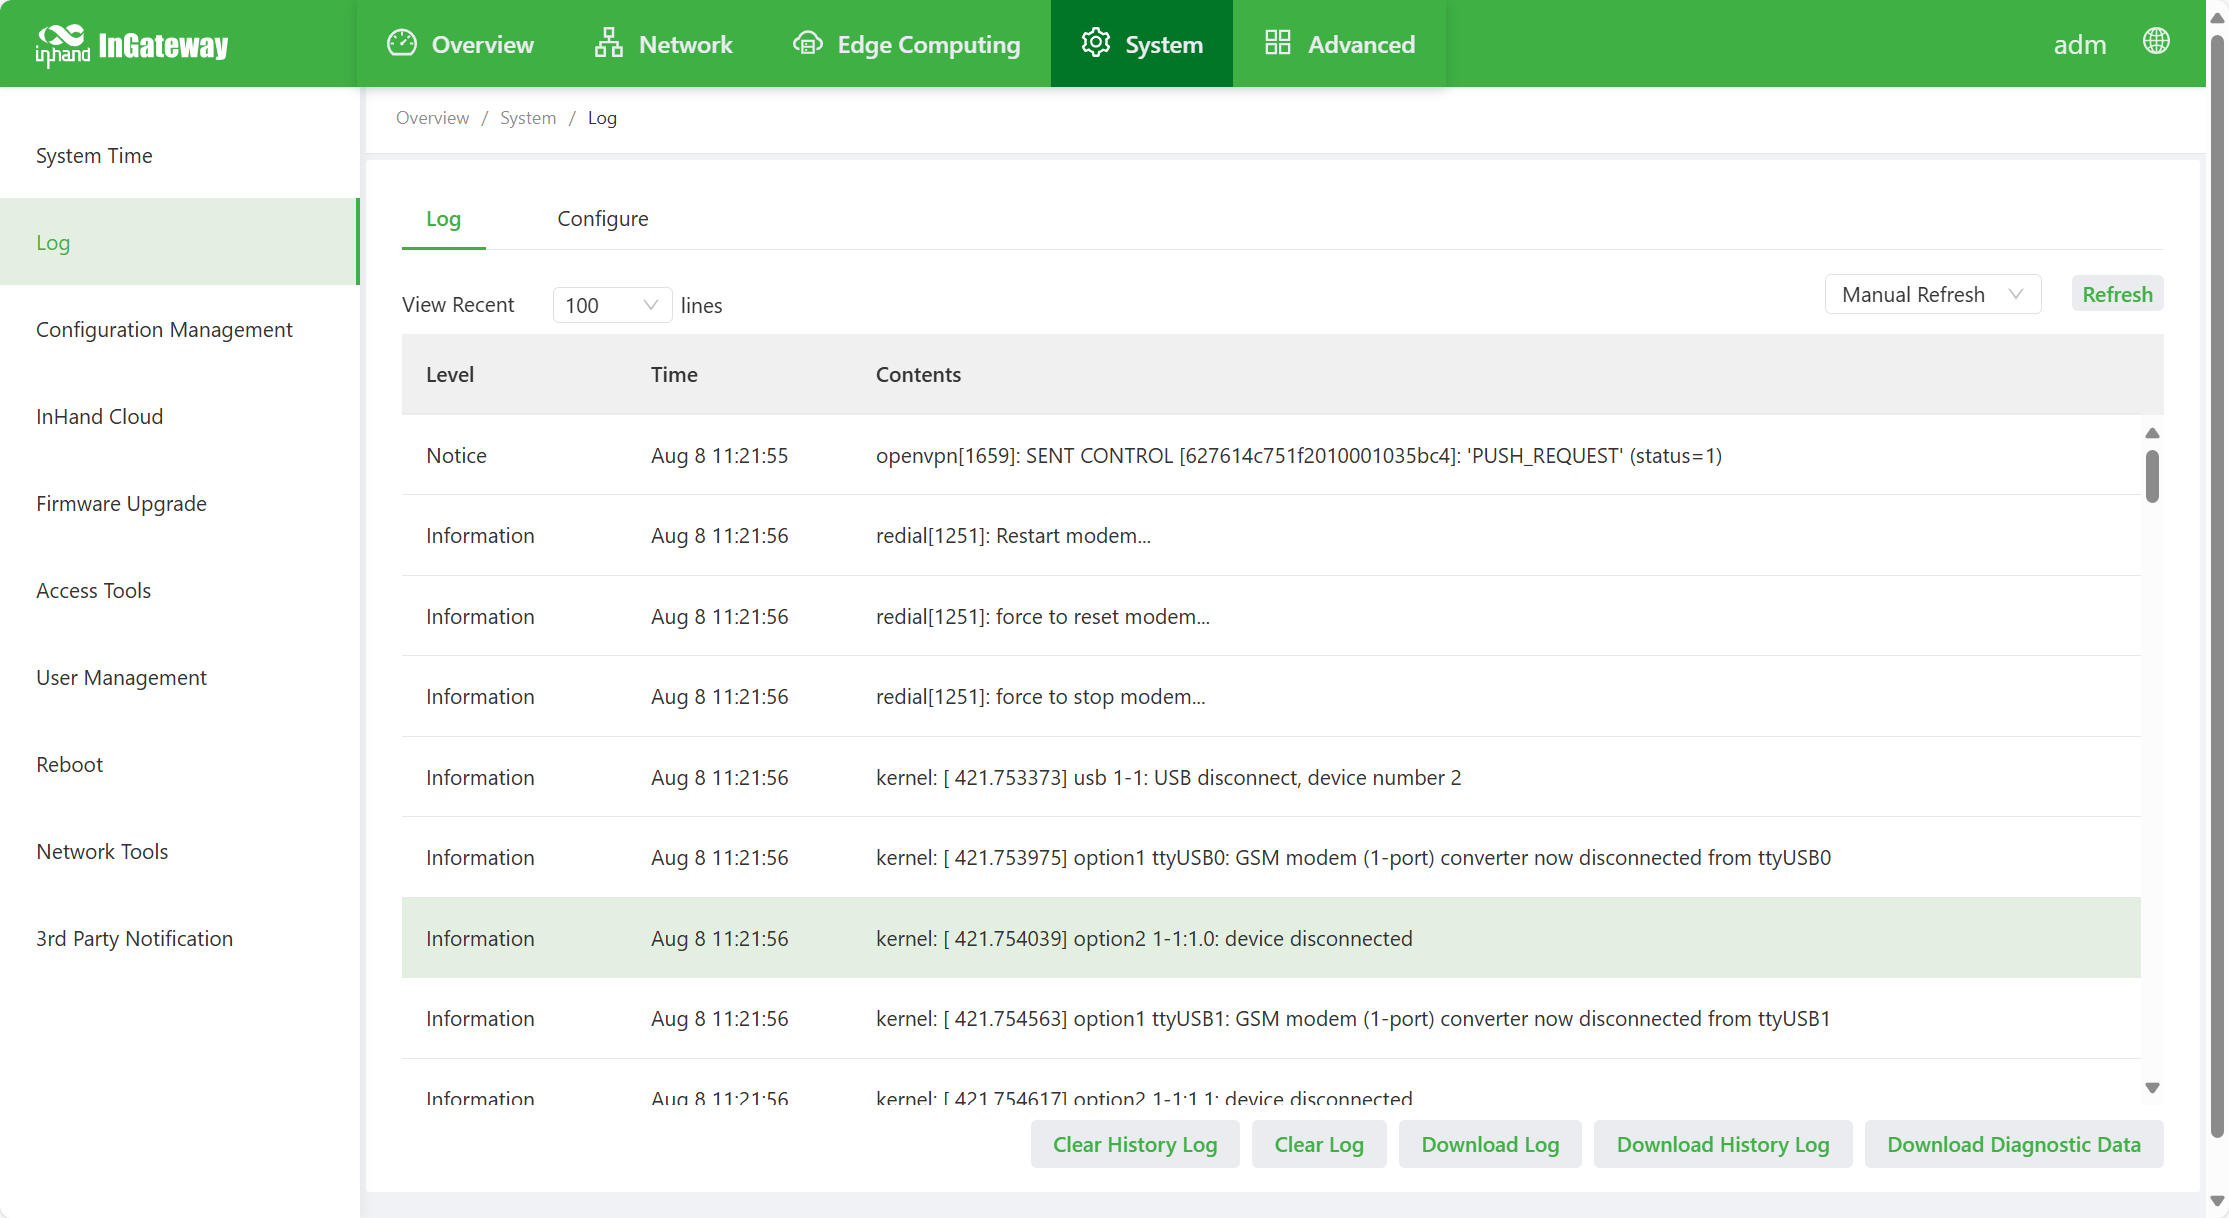
Task: Click the Advanced grid icon
Action: click(x=1277, y=43)
